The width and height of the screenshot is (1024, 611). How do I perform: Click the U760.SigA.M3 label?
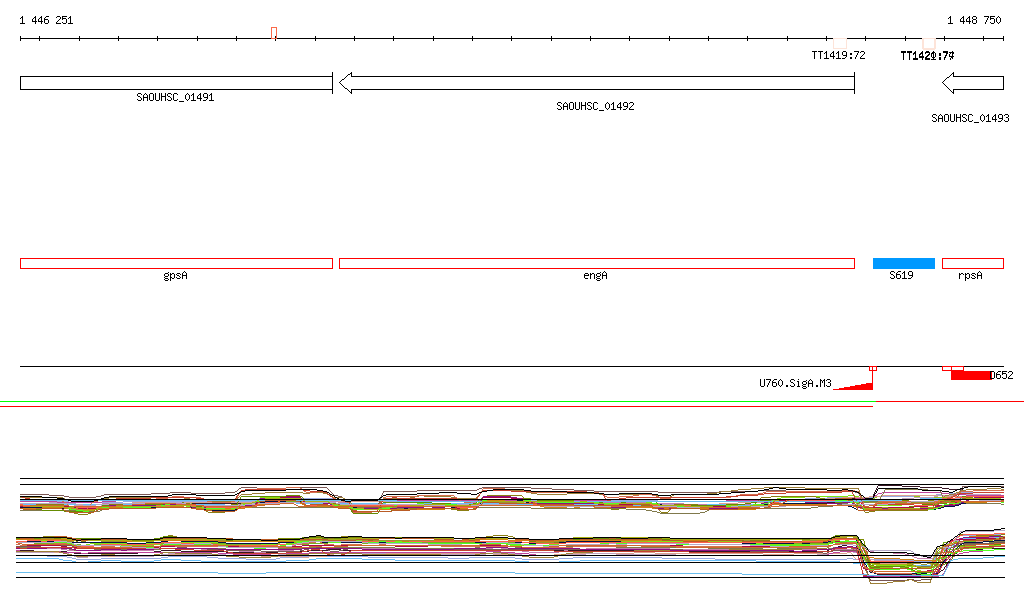click(795, 383)
